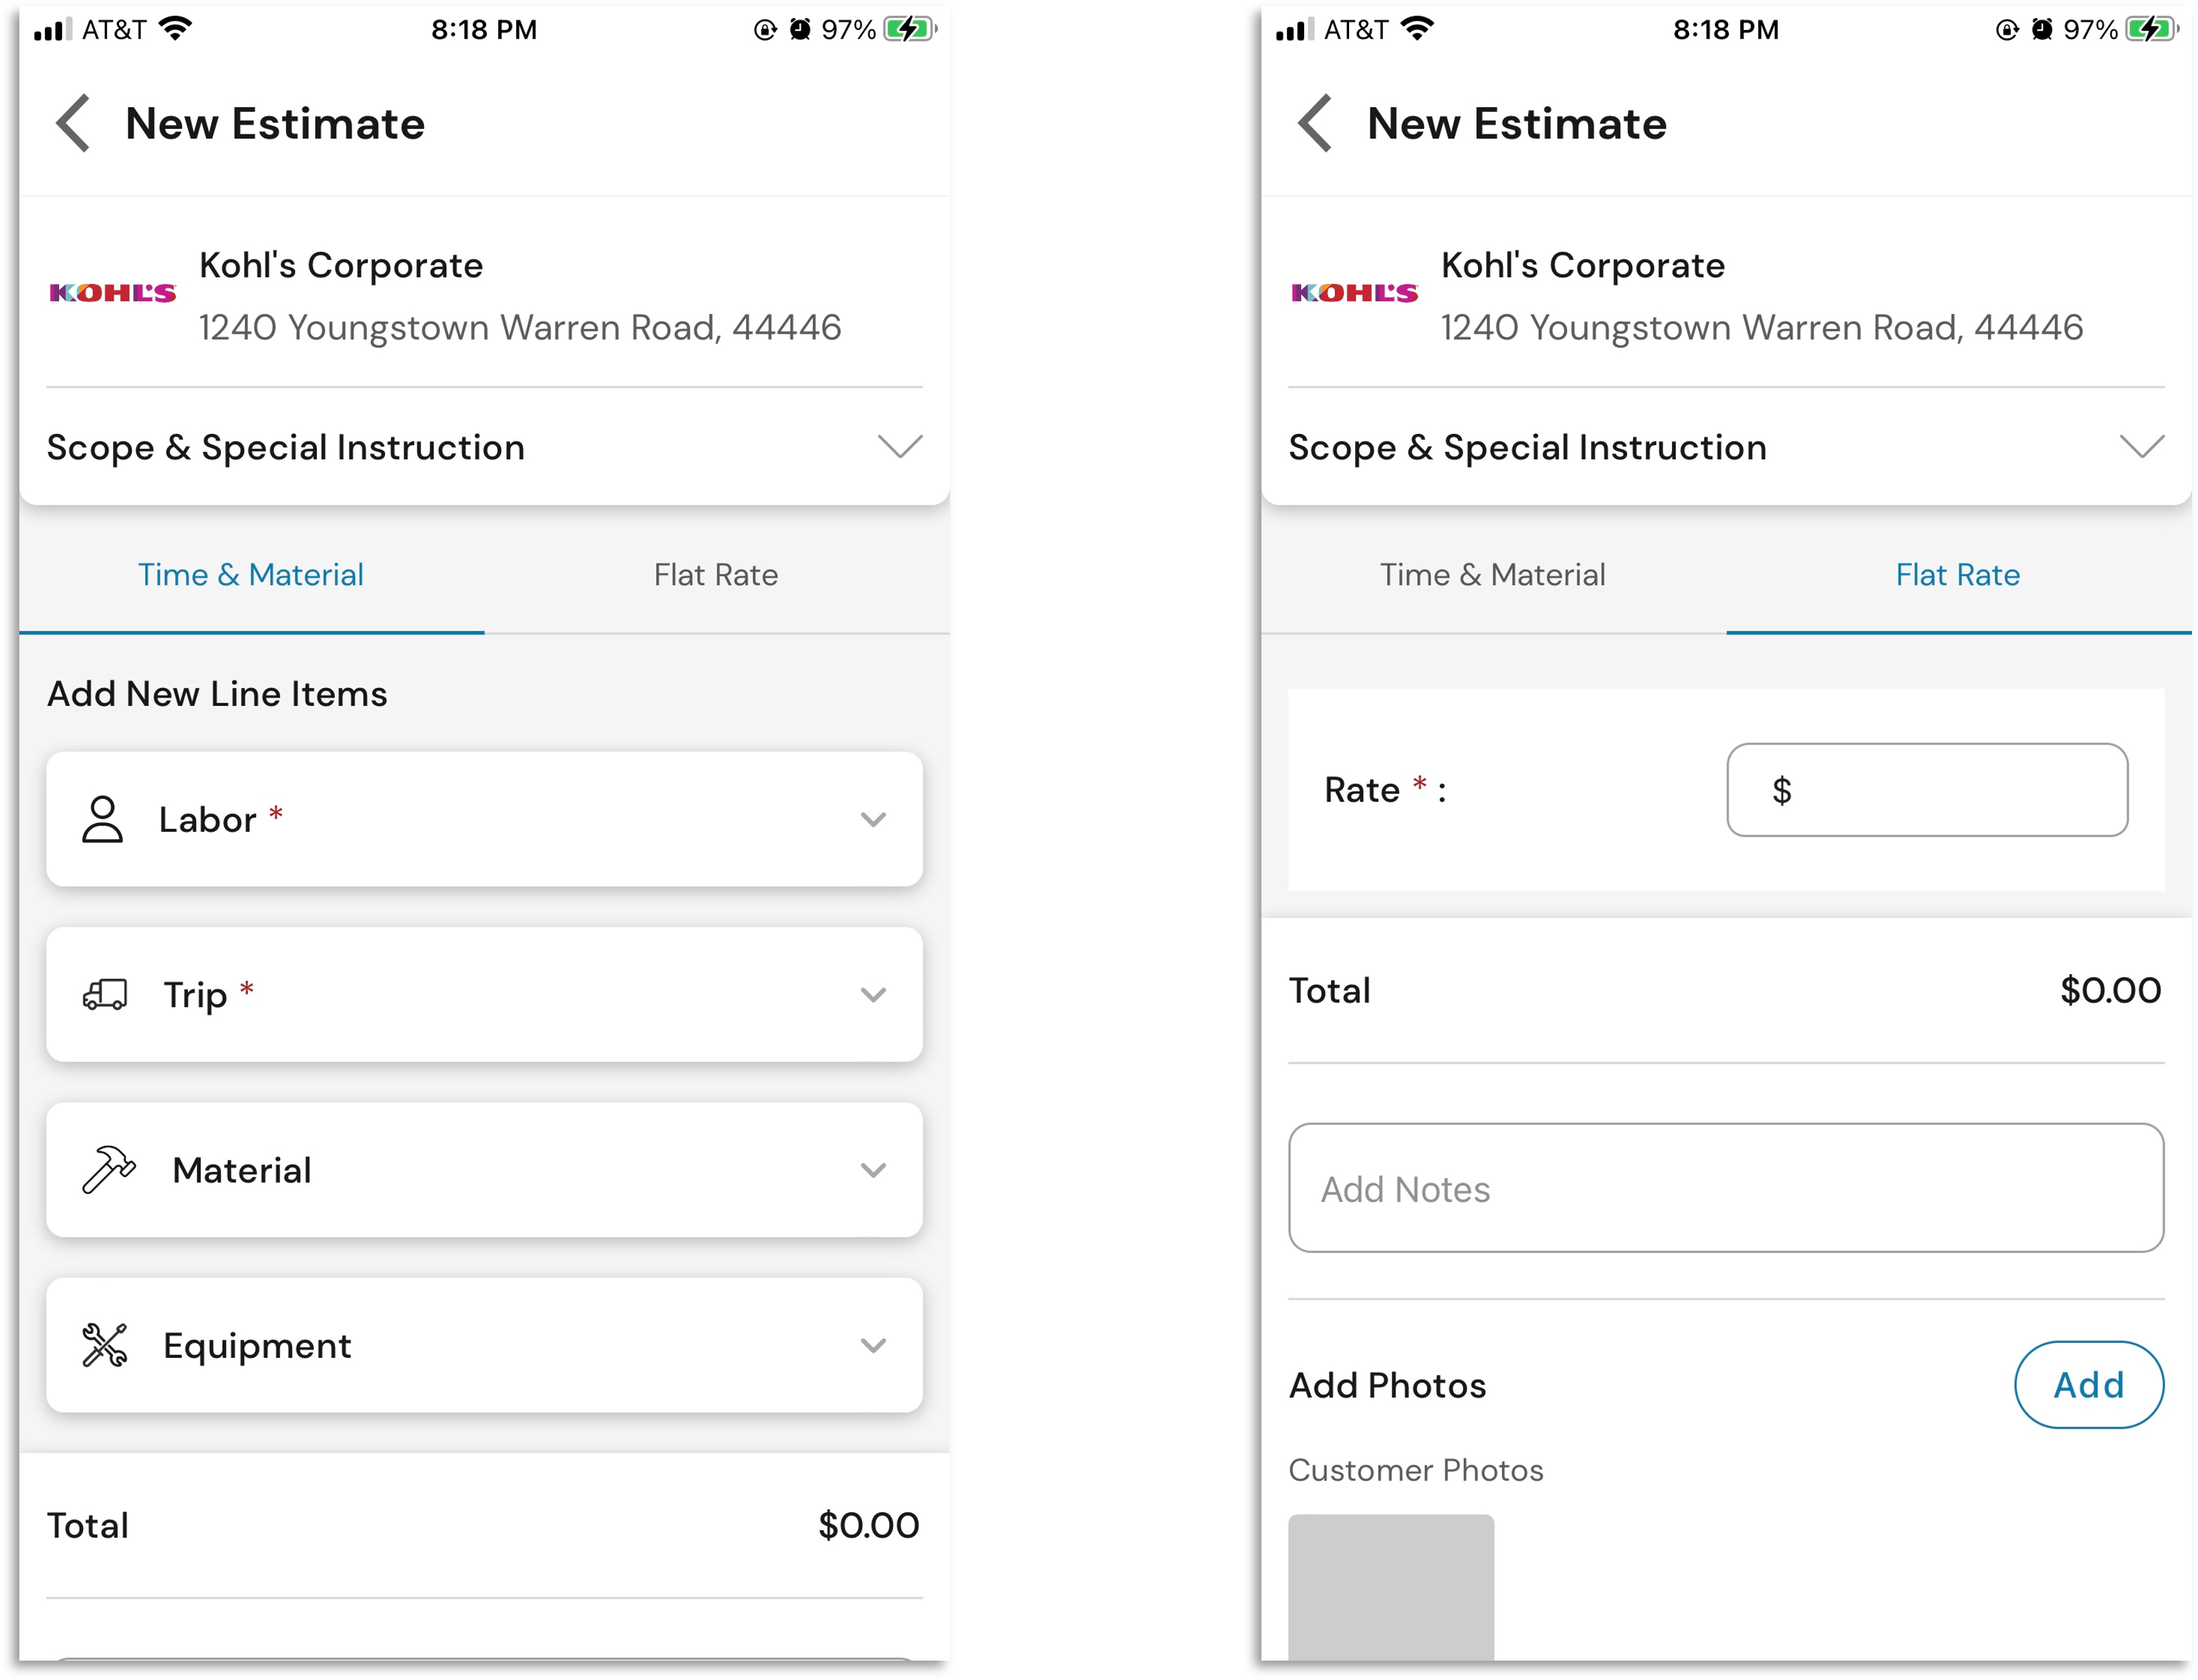Expand Scope & Special Instruction on left screen

click(899, 447)
